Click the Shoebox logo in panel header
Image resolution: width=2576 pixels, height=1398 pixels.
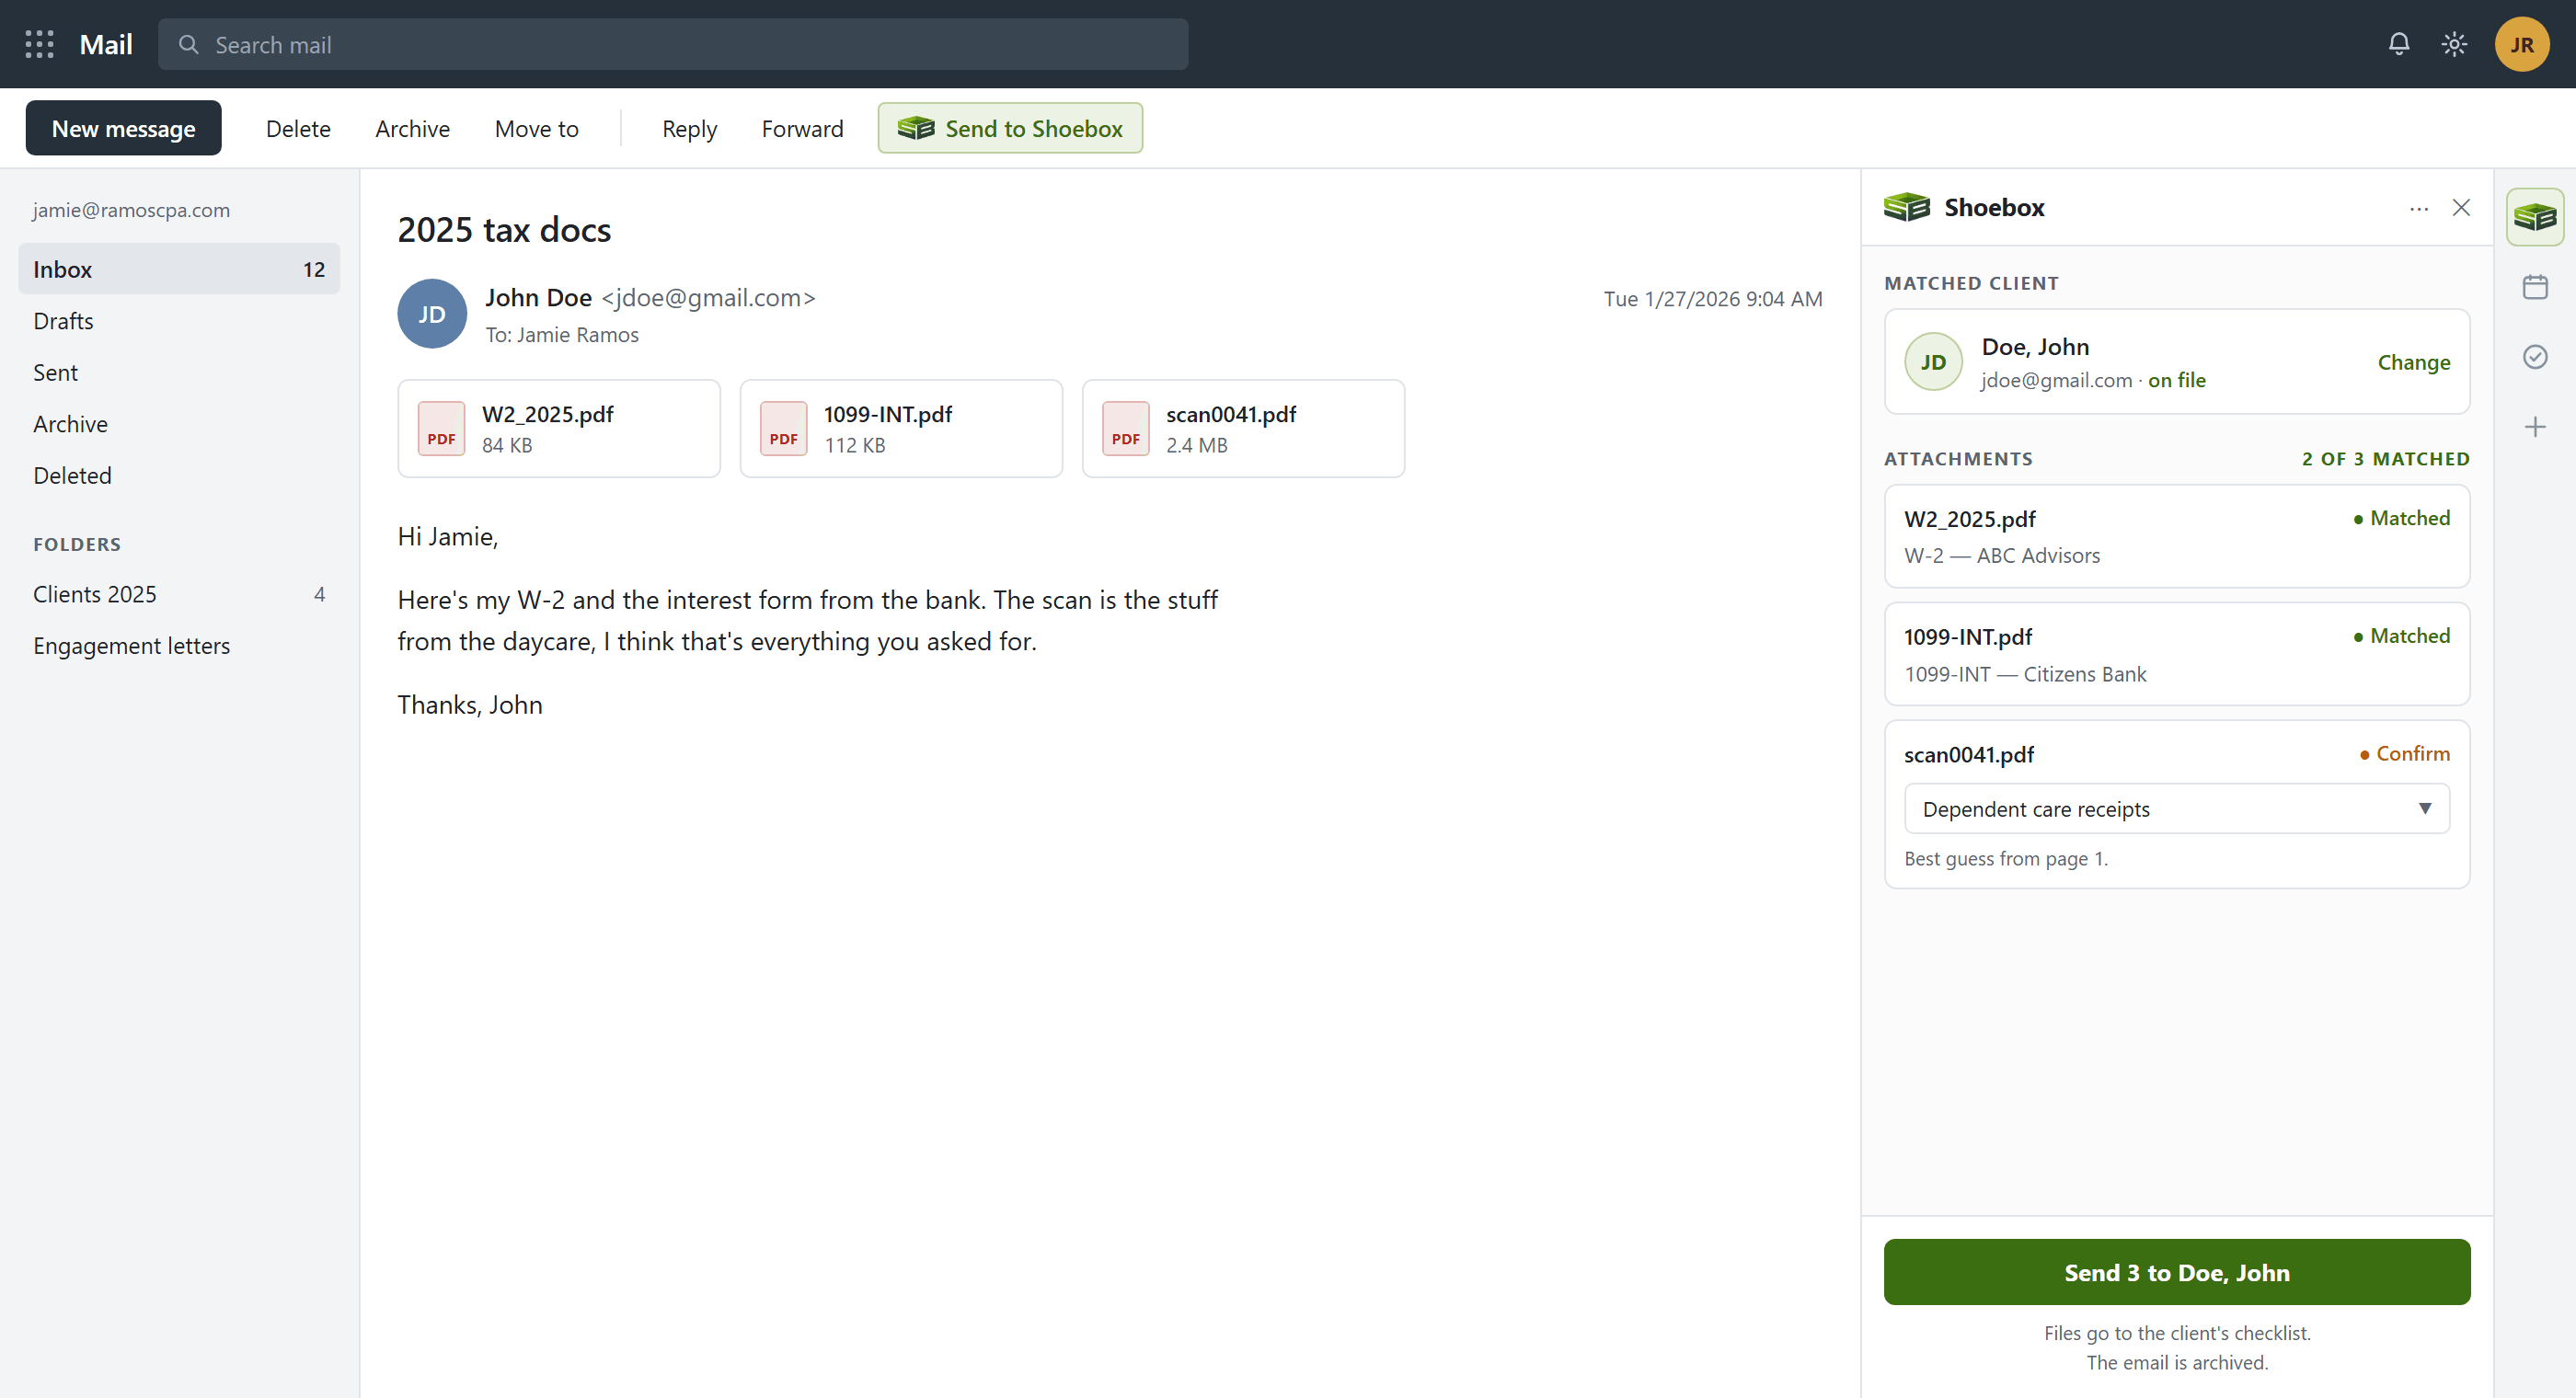[1906, 207]
